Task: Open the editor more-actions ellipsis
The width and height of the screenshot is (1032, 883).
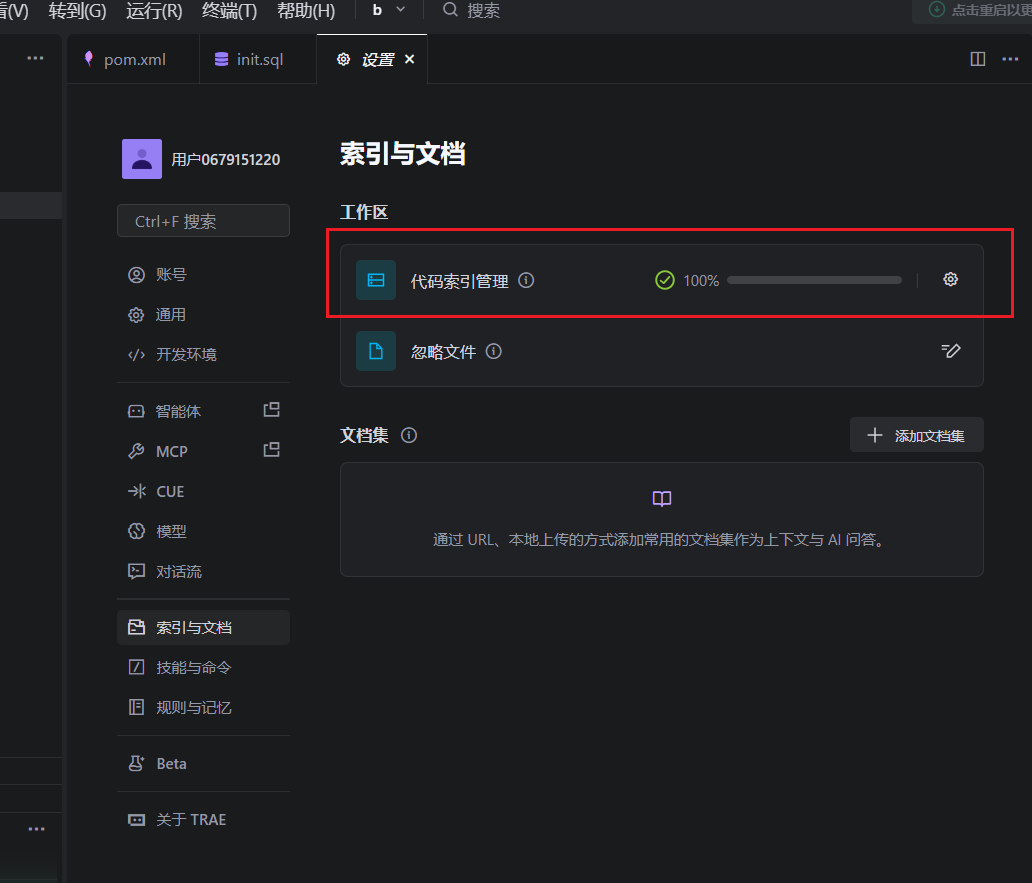Action: point(1010,59)
